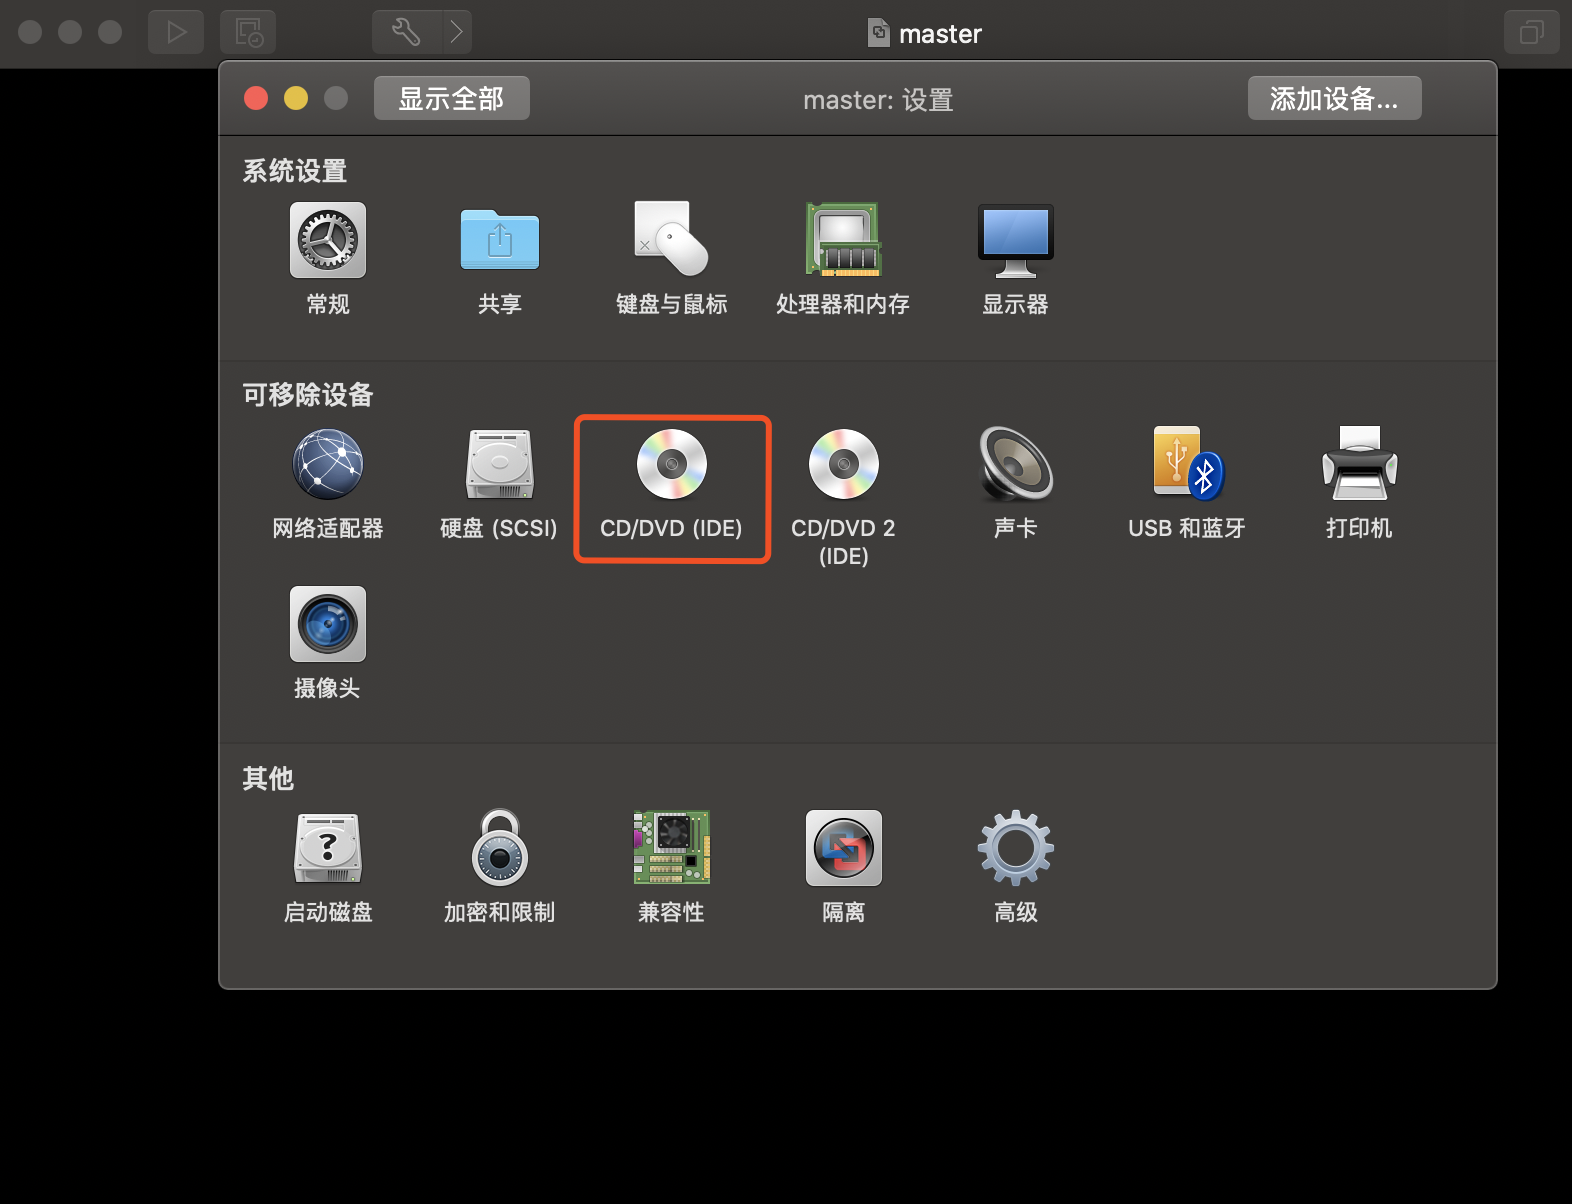Open 加密和限制 encryption and restrictions
The height and width of the screenshot is (1204, 1572).
[x=499, y=847]
